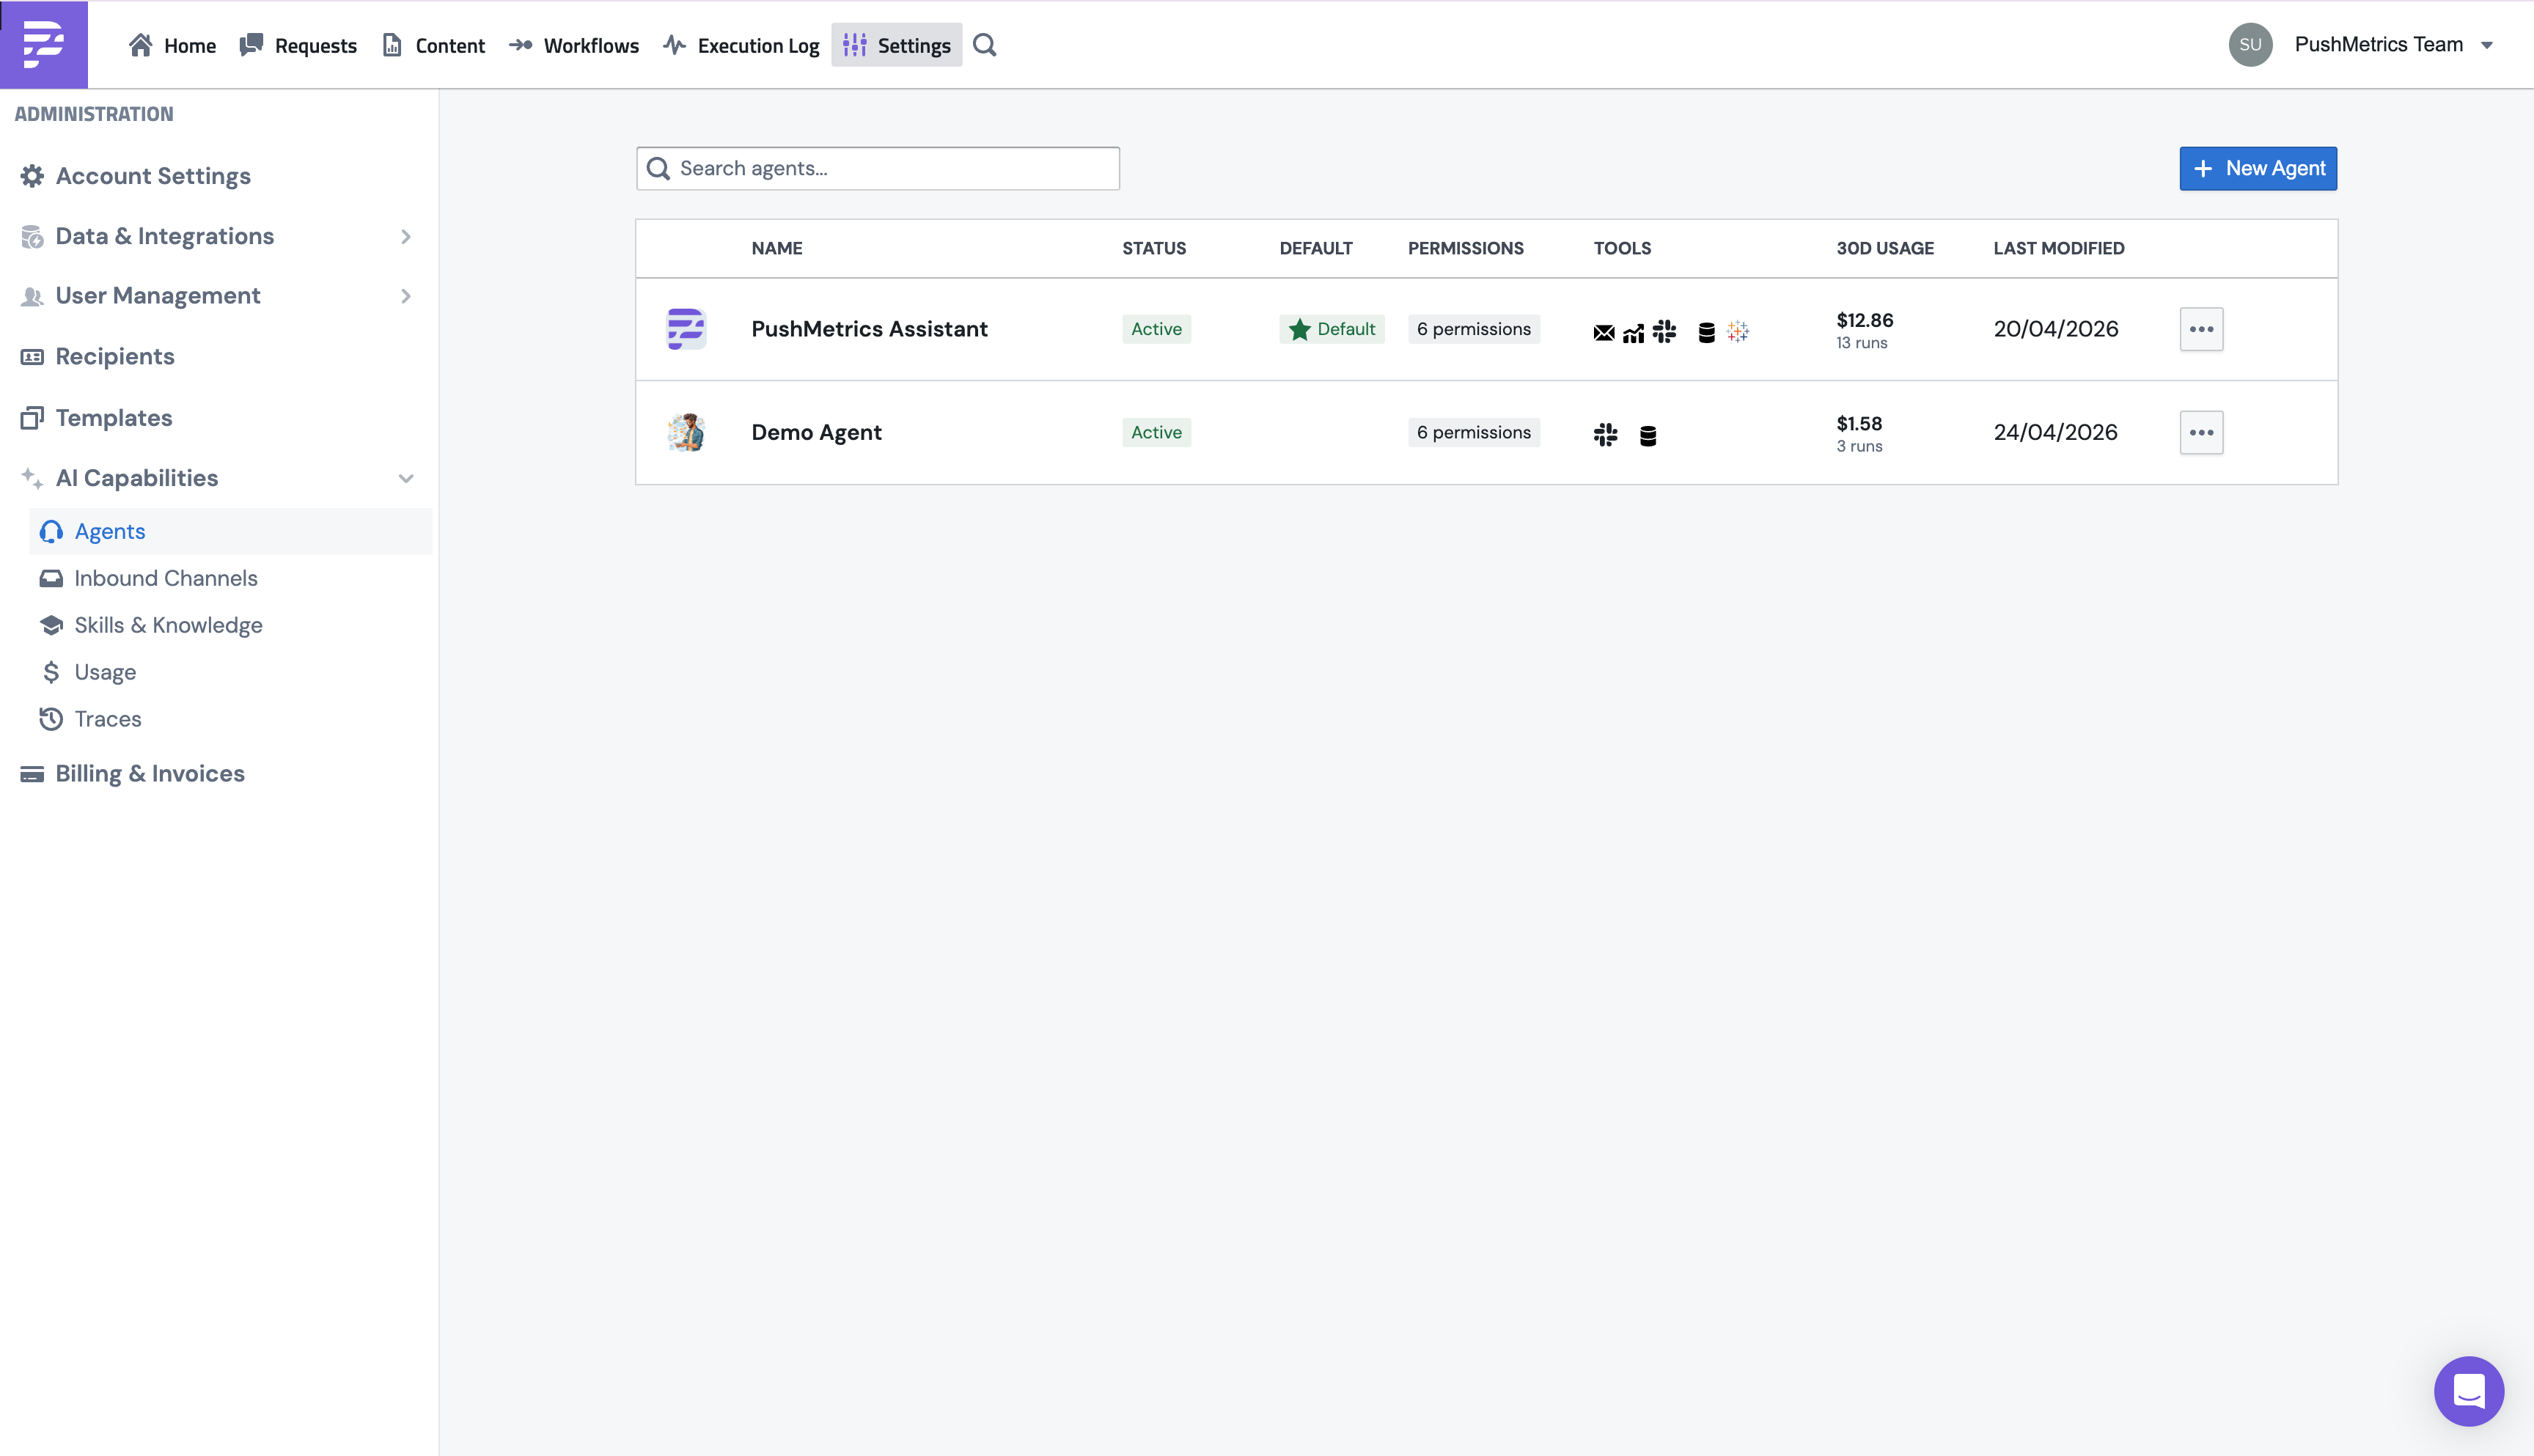Screen dimensions: 2534x1456
Task: Click the Slack tool icon for PushMetrics Assistant
Action: [x=1664, y=331]
